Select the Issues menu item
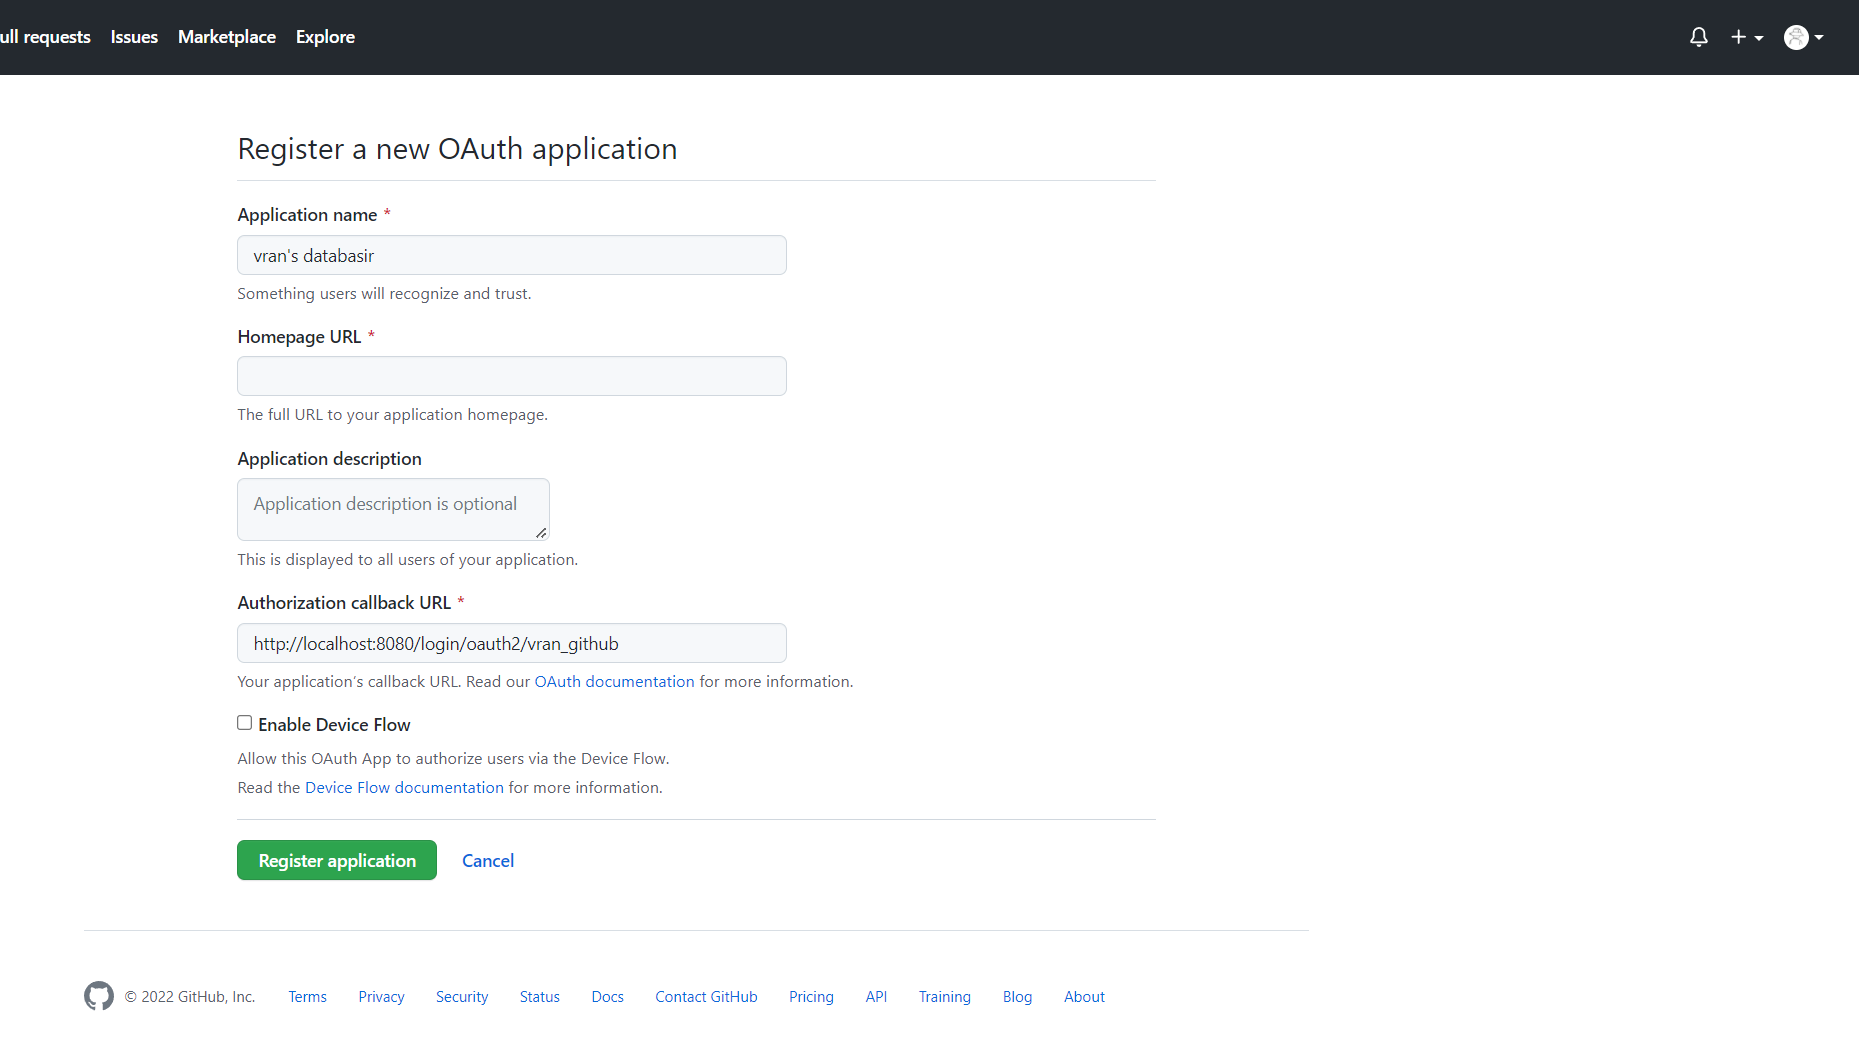The height and width of the screenshot is (1045, 1859). [x=134, y=36]
